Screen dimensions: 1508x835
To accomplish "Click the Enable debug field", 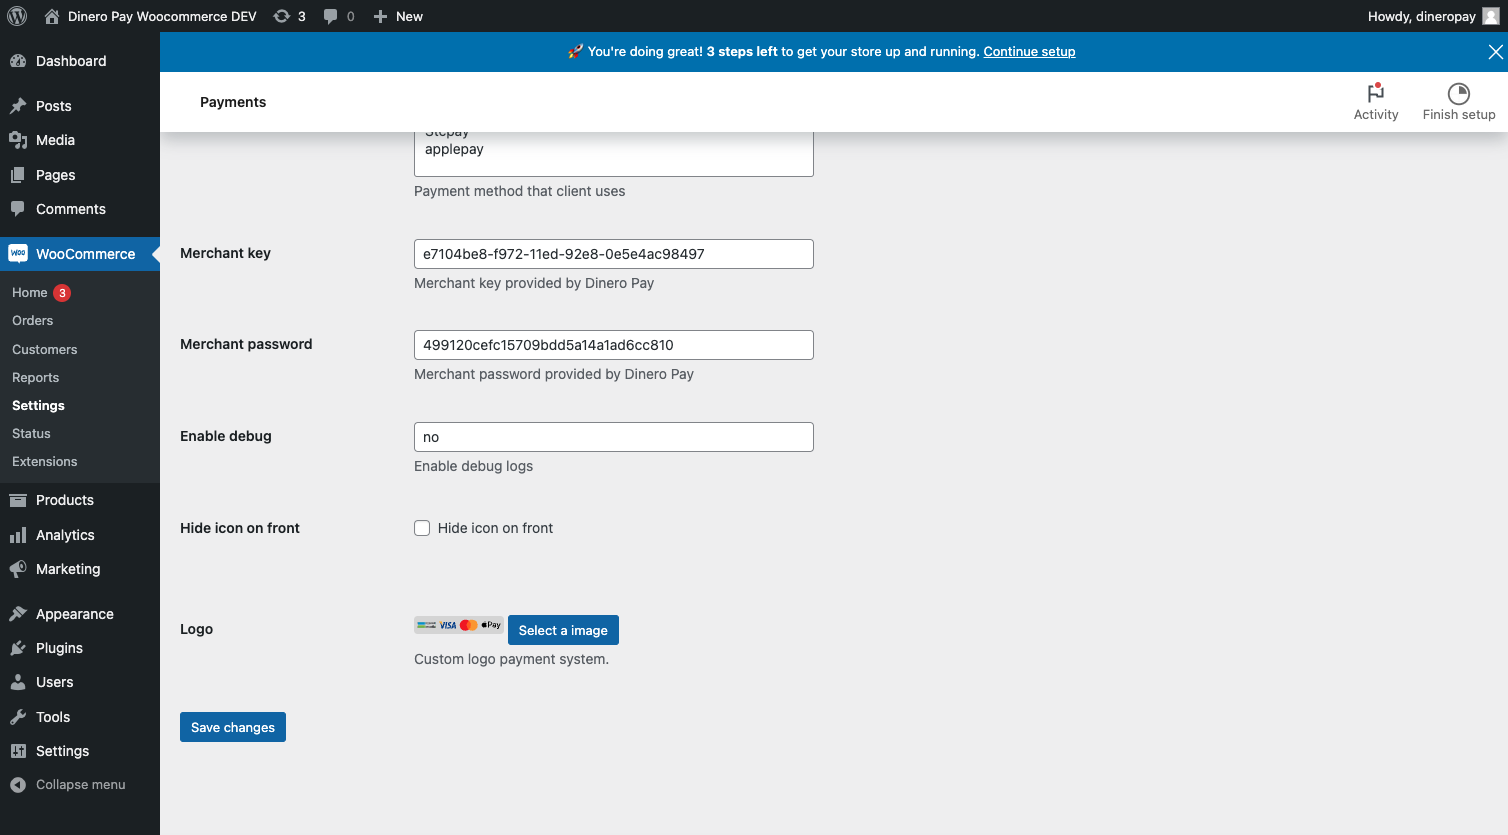I will tap(614, 437).
